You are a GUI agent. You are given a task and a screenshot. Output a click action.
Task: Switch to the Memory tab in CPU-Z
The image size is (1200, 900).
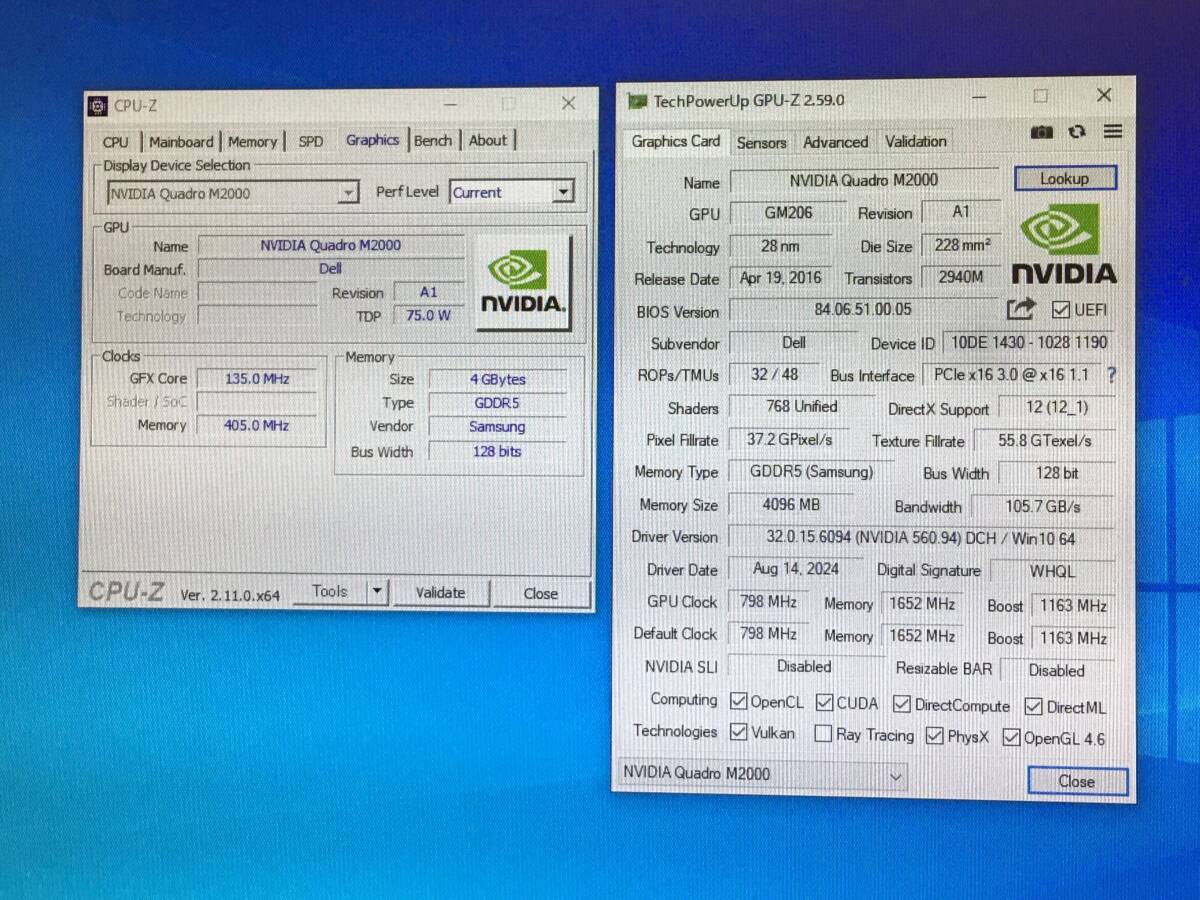[x=252, y=142]
